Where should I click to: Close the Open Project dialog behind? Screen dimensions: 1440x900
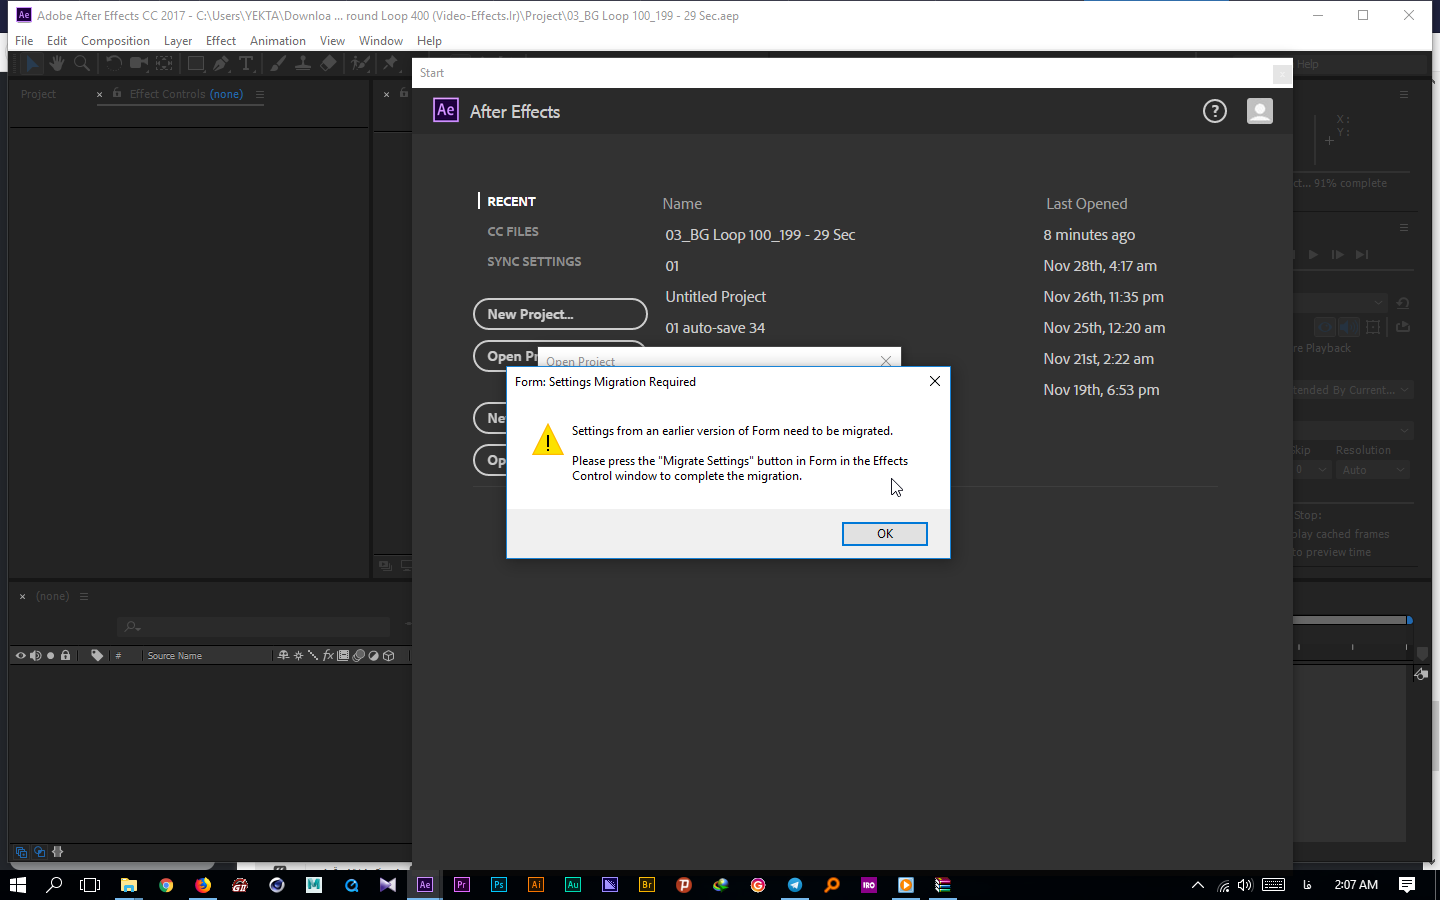pyautogui.click(x=886, y=361)
